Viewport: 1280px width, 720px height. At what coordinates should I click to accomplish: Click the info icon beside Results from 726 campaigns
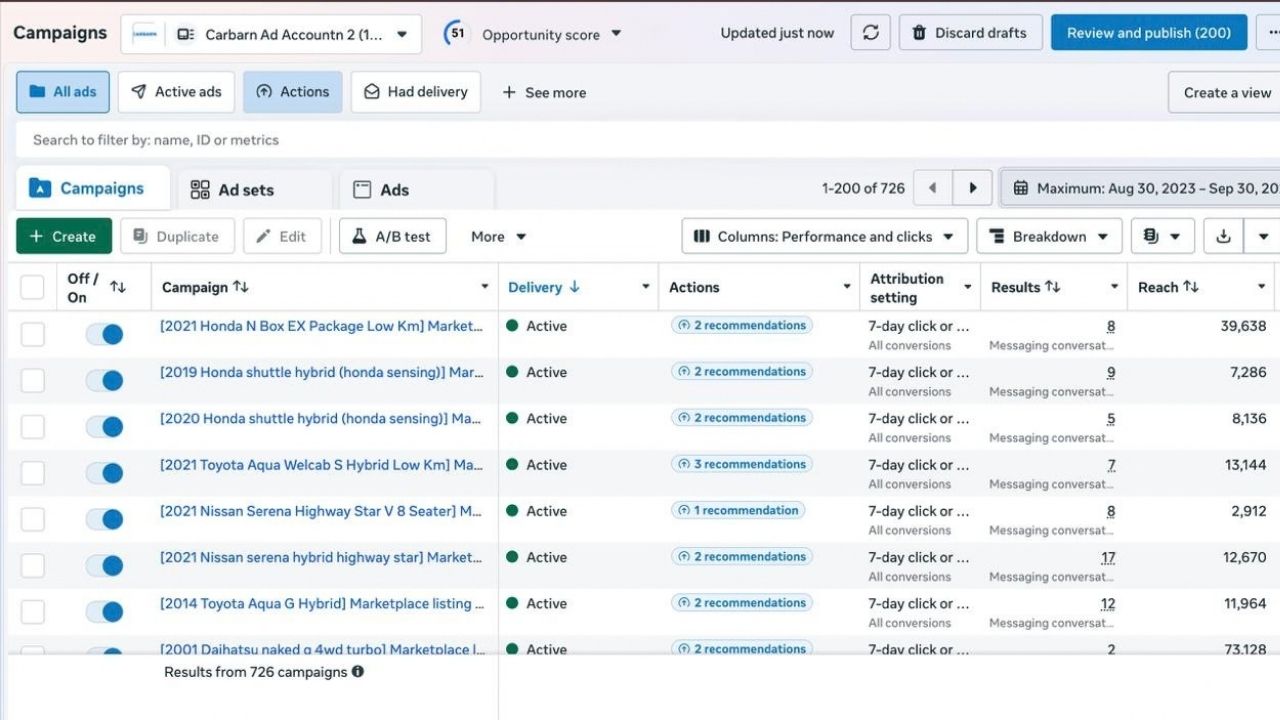[358, 672]
